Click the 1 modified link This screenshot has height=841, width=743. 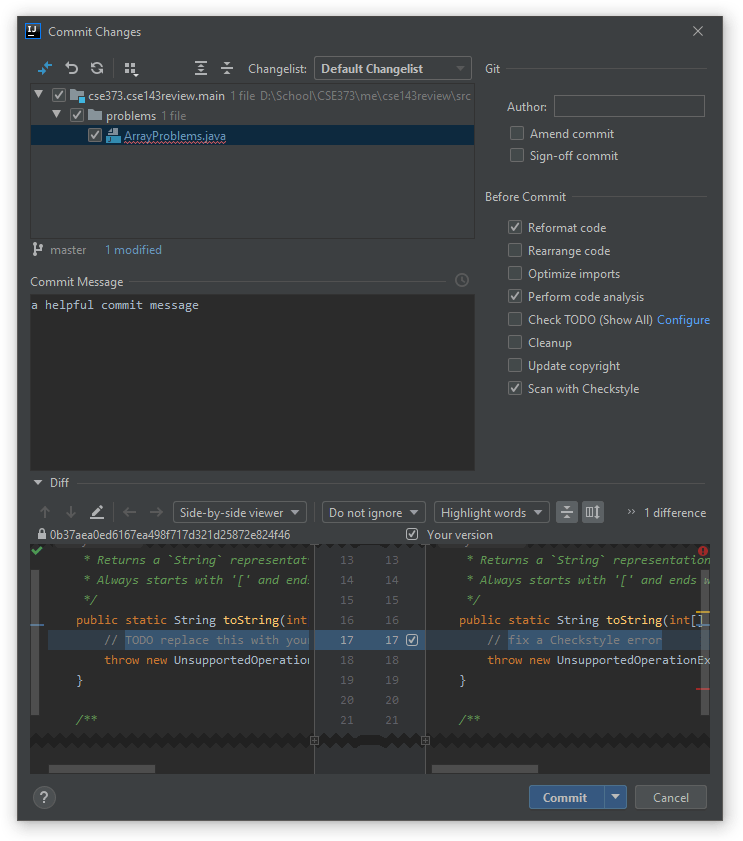coord(133,249)
